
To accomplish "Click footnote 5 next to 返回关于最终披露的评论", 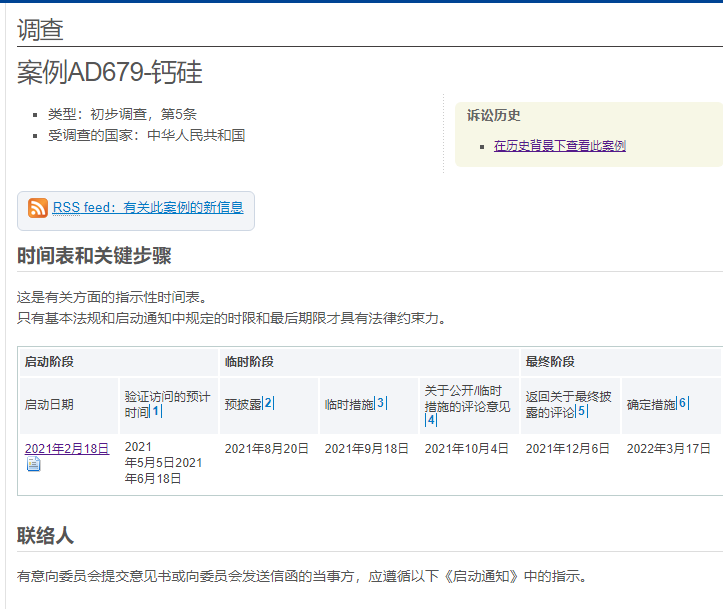I will click(x=581, y=411).
